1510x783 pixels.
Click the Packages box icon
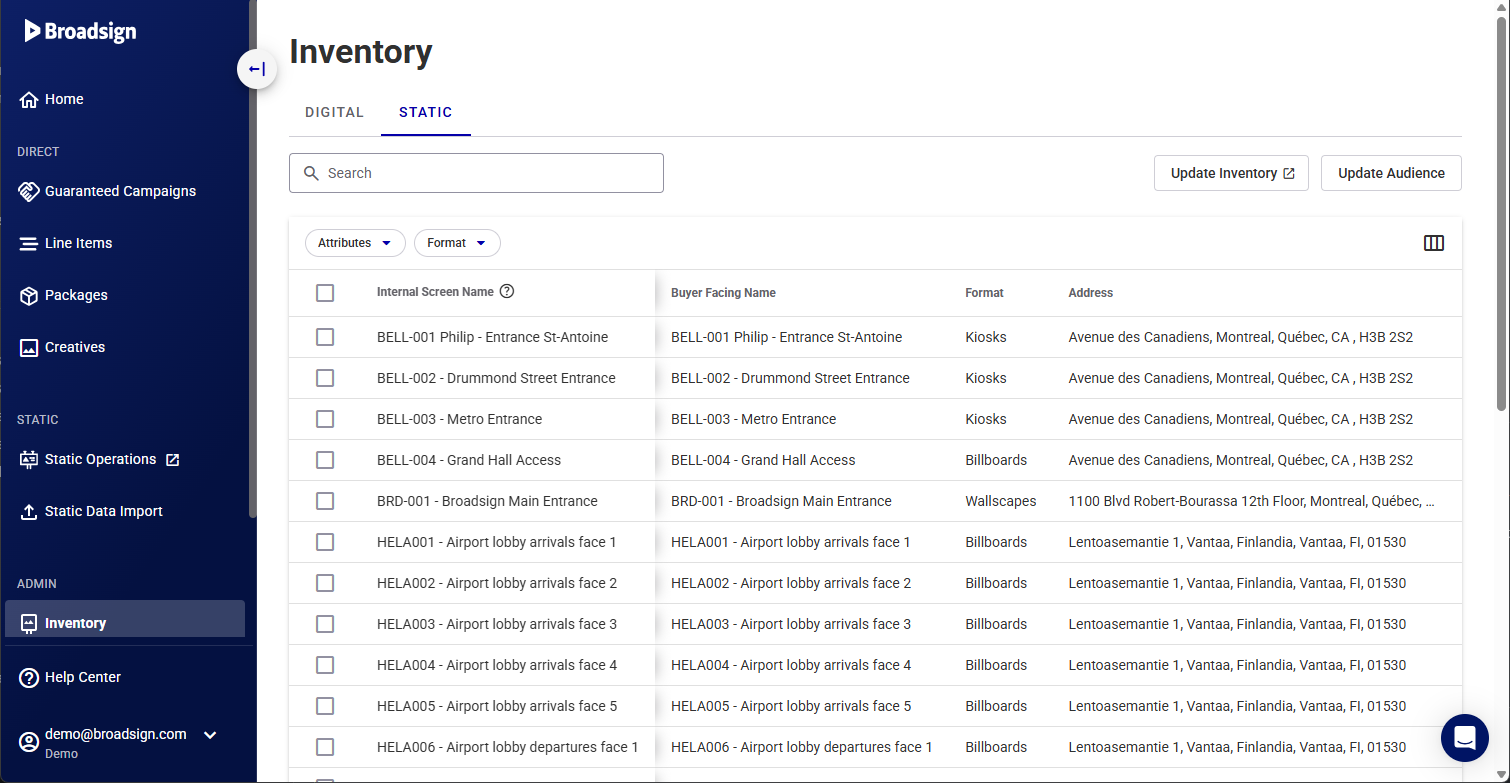click(29, 295)
